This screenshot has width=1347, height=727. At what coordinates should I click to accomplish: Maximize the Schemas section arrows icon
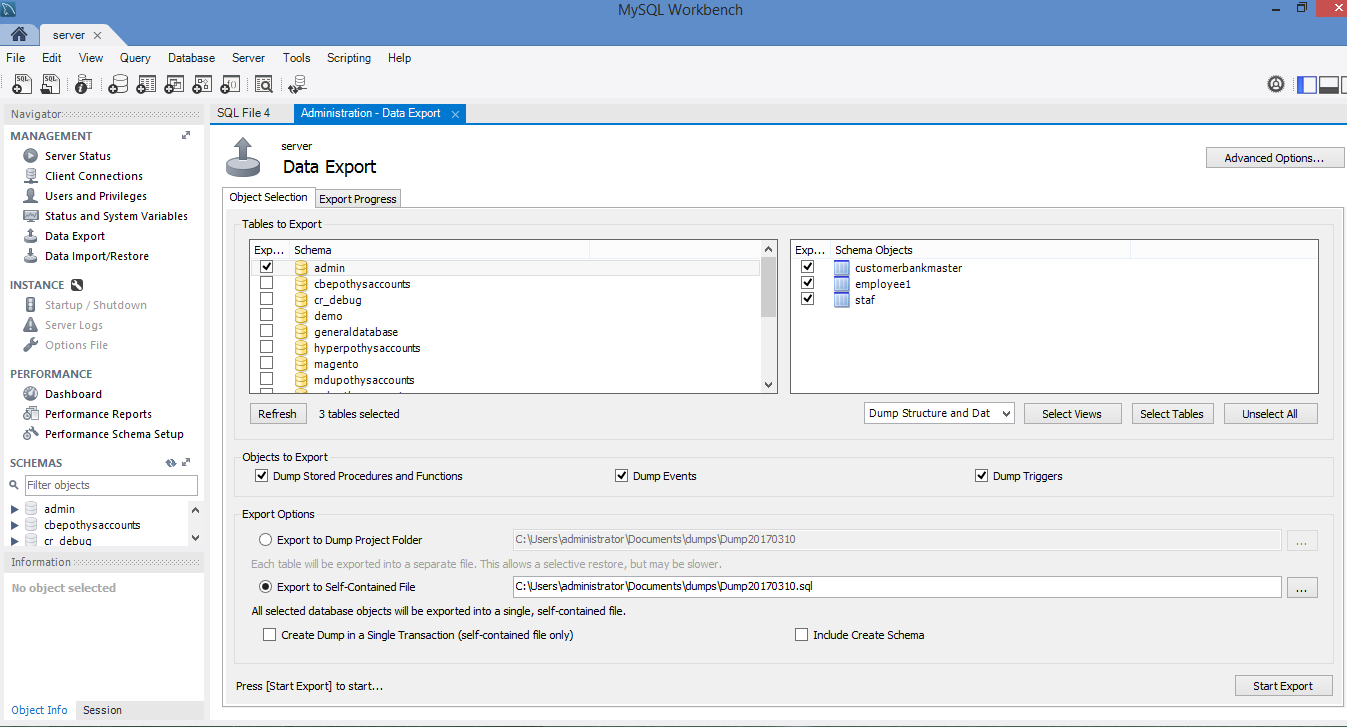186,463
